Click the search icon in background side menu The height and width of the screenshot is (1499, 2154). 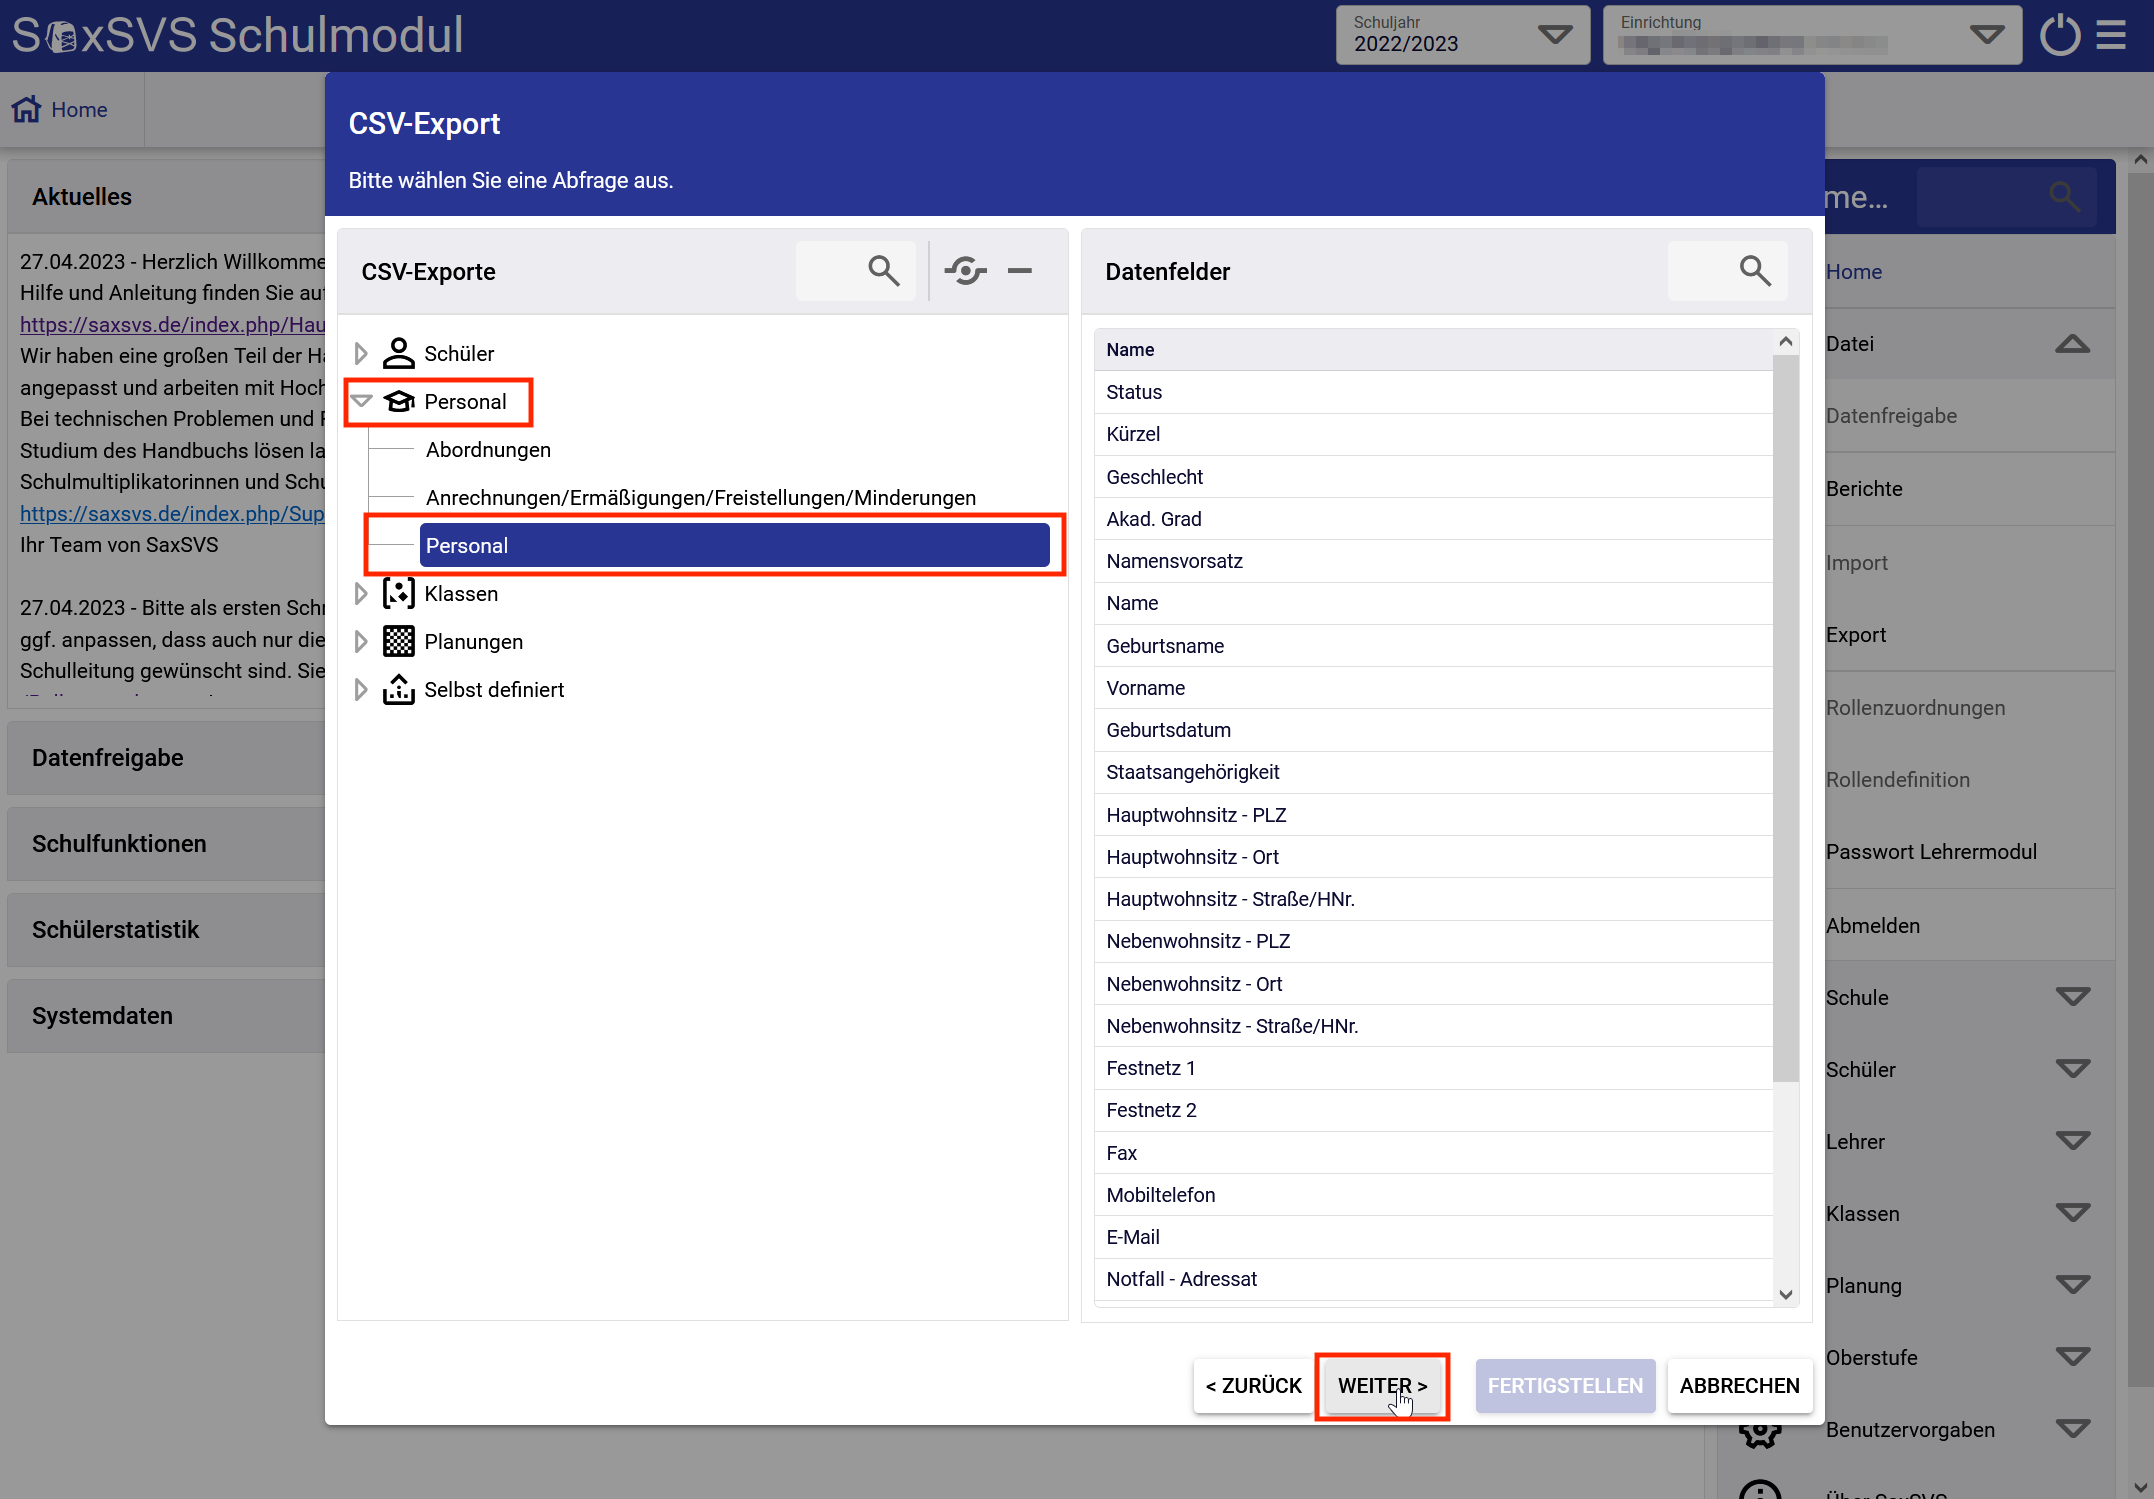click(x=2065, y=196)
